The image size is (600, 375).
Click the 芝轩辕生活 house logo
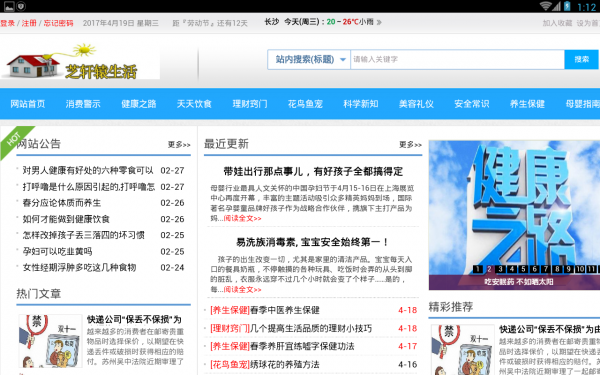click(80, 61)
